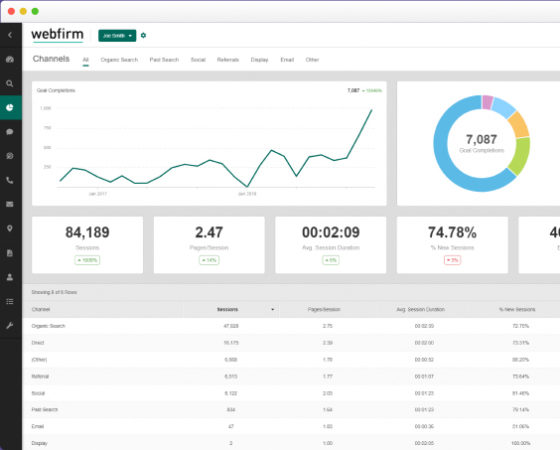Open the search magnifier icon in sidebar
The height and width of the screenshot is (450, 560).
(x=10, y=84)
